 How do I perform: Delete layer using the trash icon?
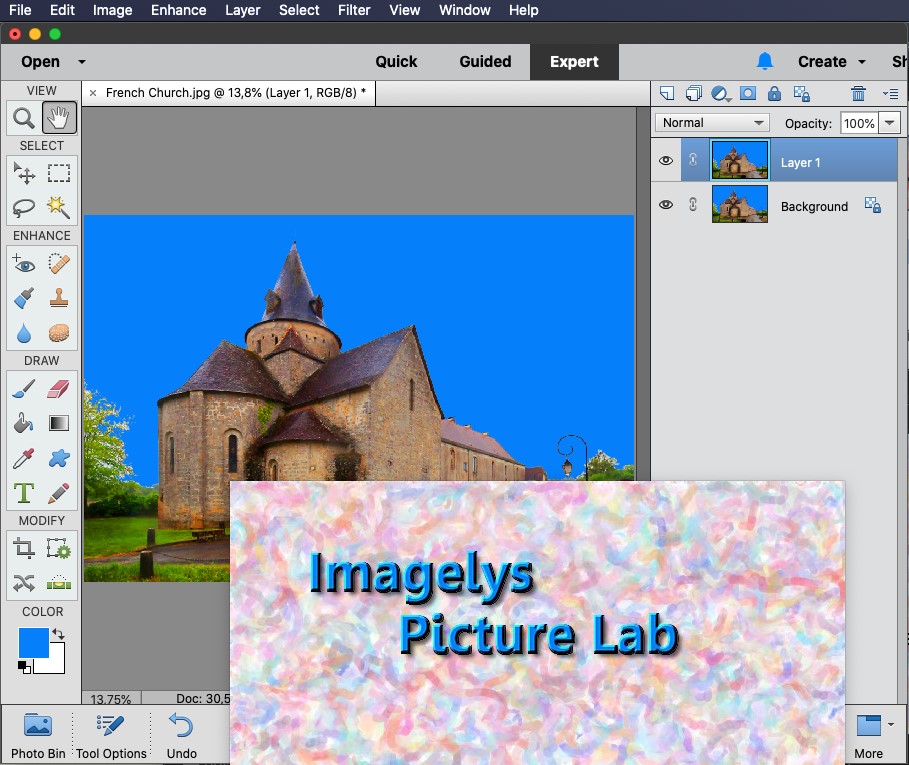coord(858,93)
